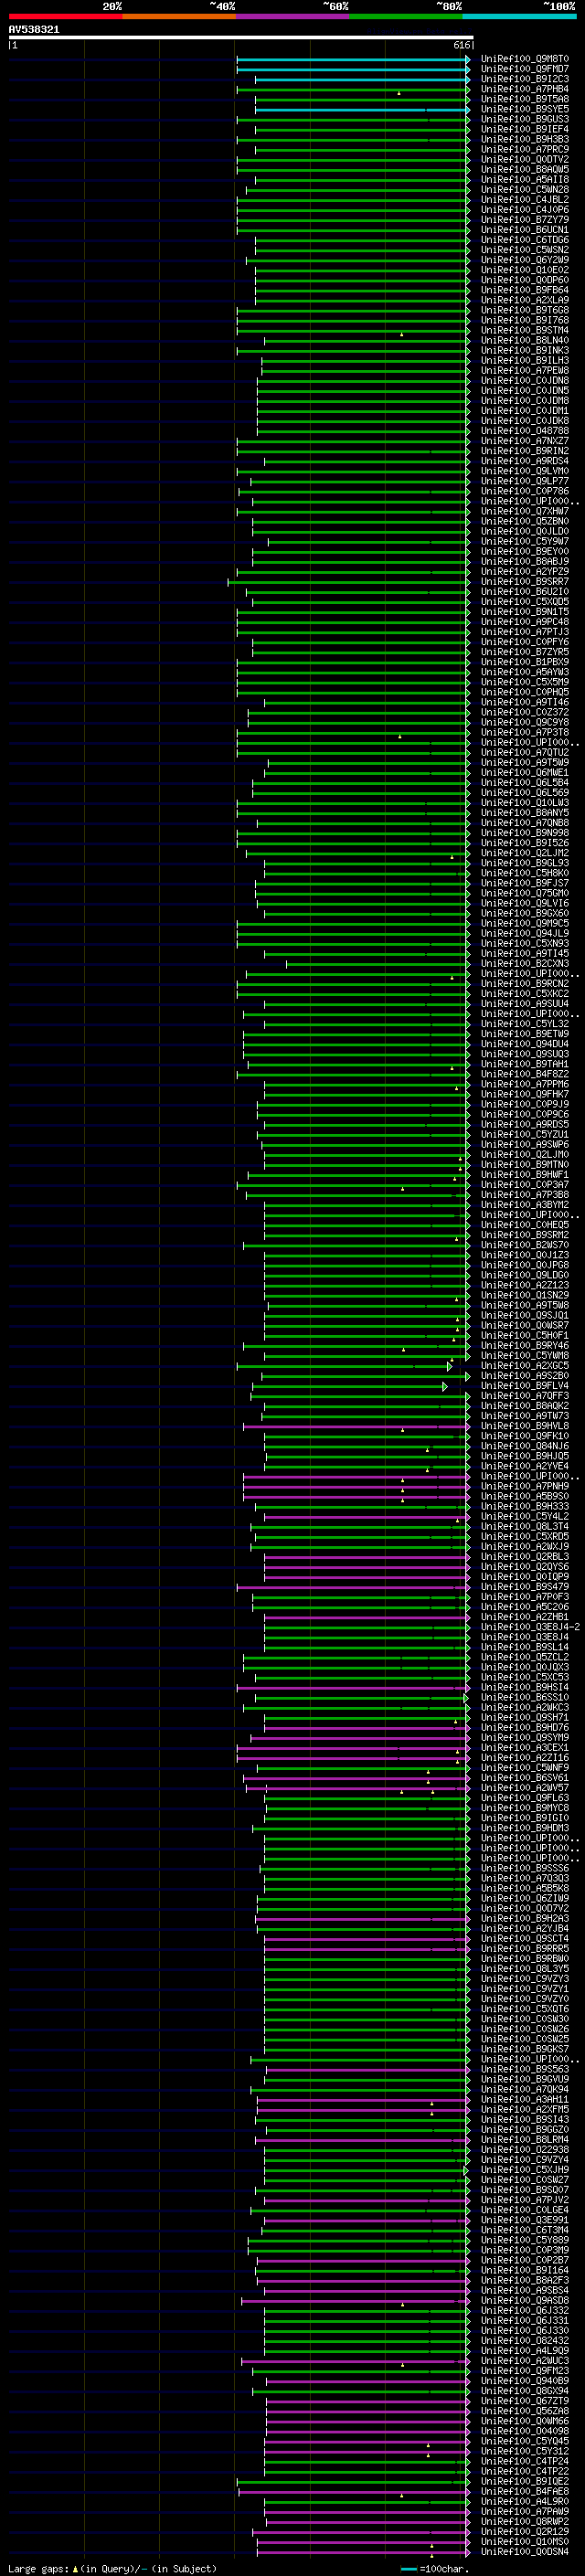Viewport: 585px width, 2576px height.
Task: Open hit UniRef100_B9GUS3
Action: [525, 119]
